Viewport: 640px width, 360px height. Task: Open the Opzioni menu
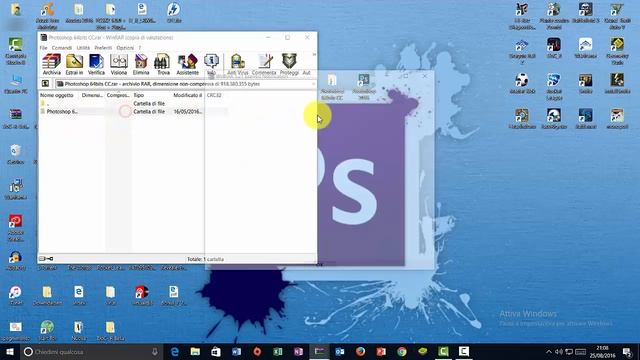coord(125,48)
